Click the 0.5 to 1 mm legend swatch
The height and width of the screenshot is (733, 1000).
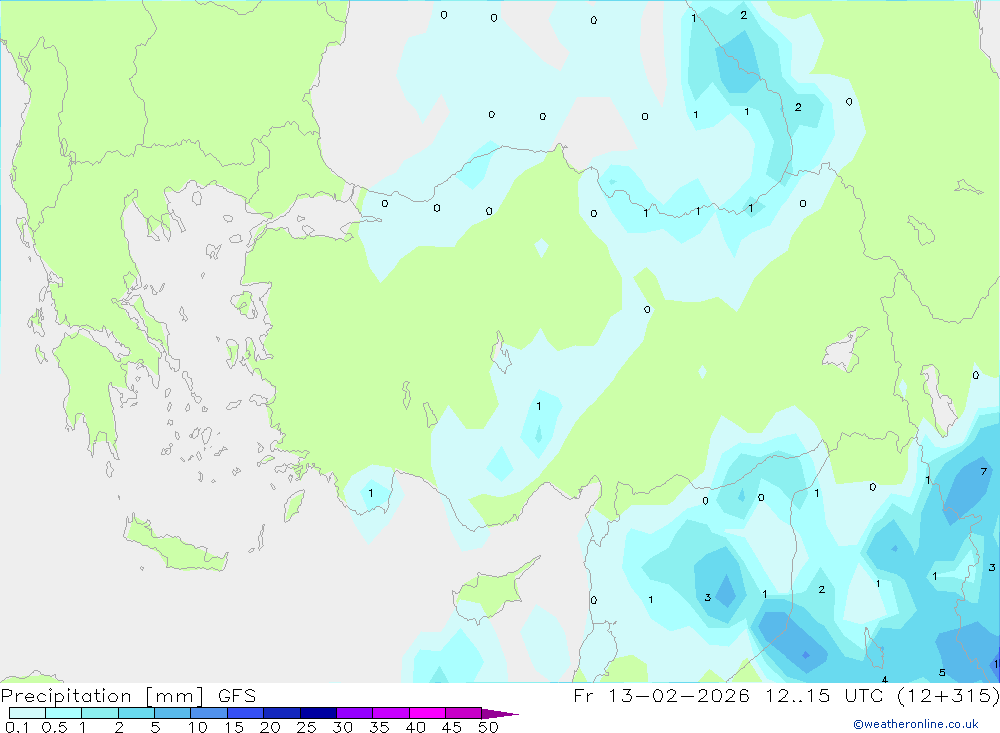(x=64, y=713)
